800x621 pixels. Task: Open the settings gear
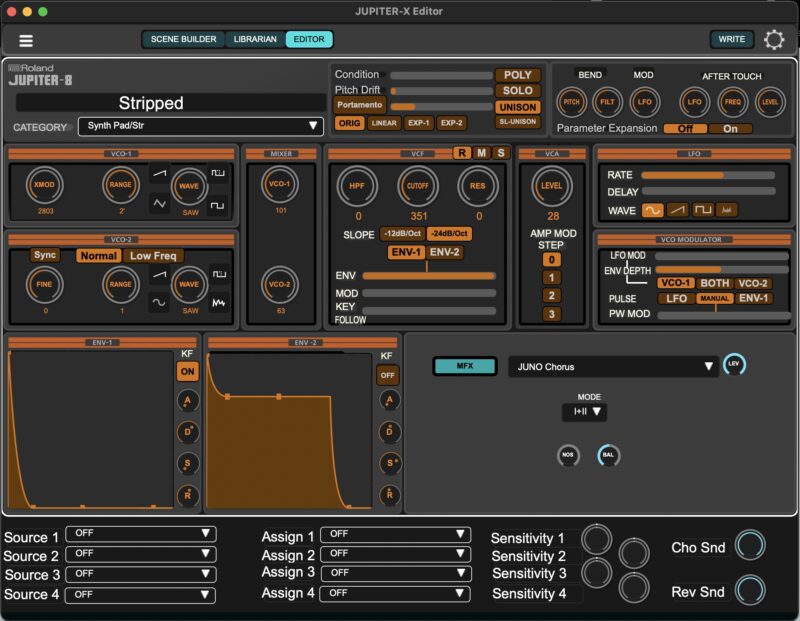tap(773, 40)
